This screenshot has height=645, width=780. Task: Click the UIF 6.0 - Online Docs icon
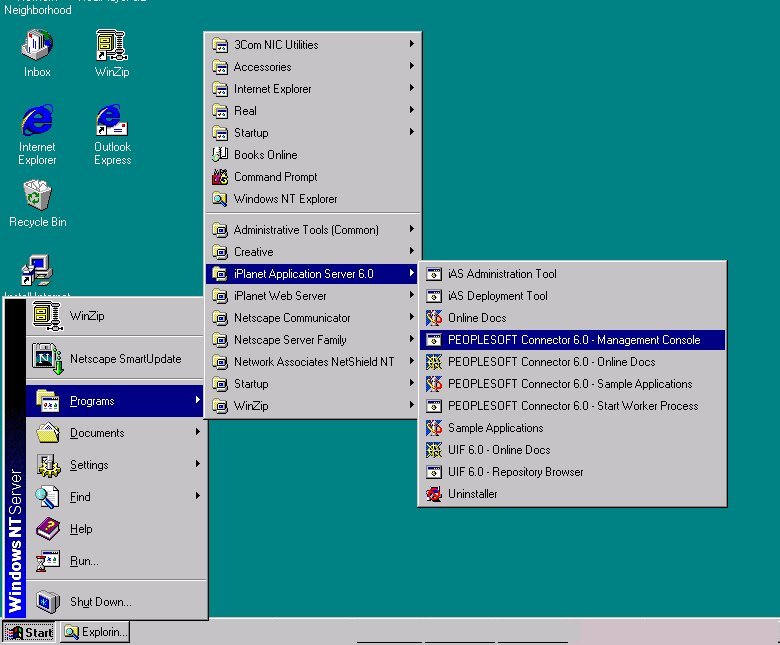coord(434,450)
